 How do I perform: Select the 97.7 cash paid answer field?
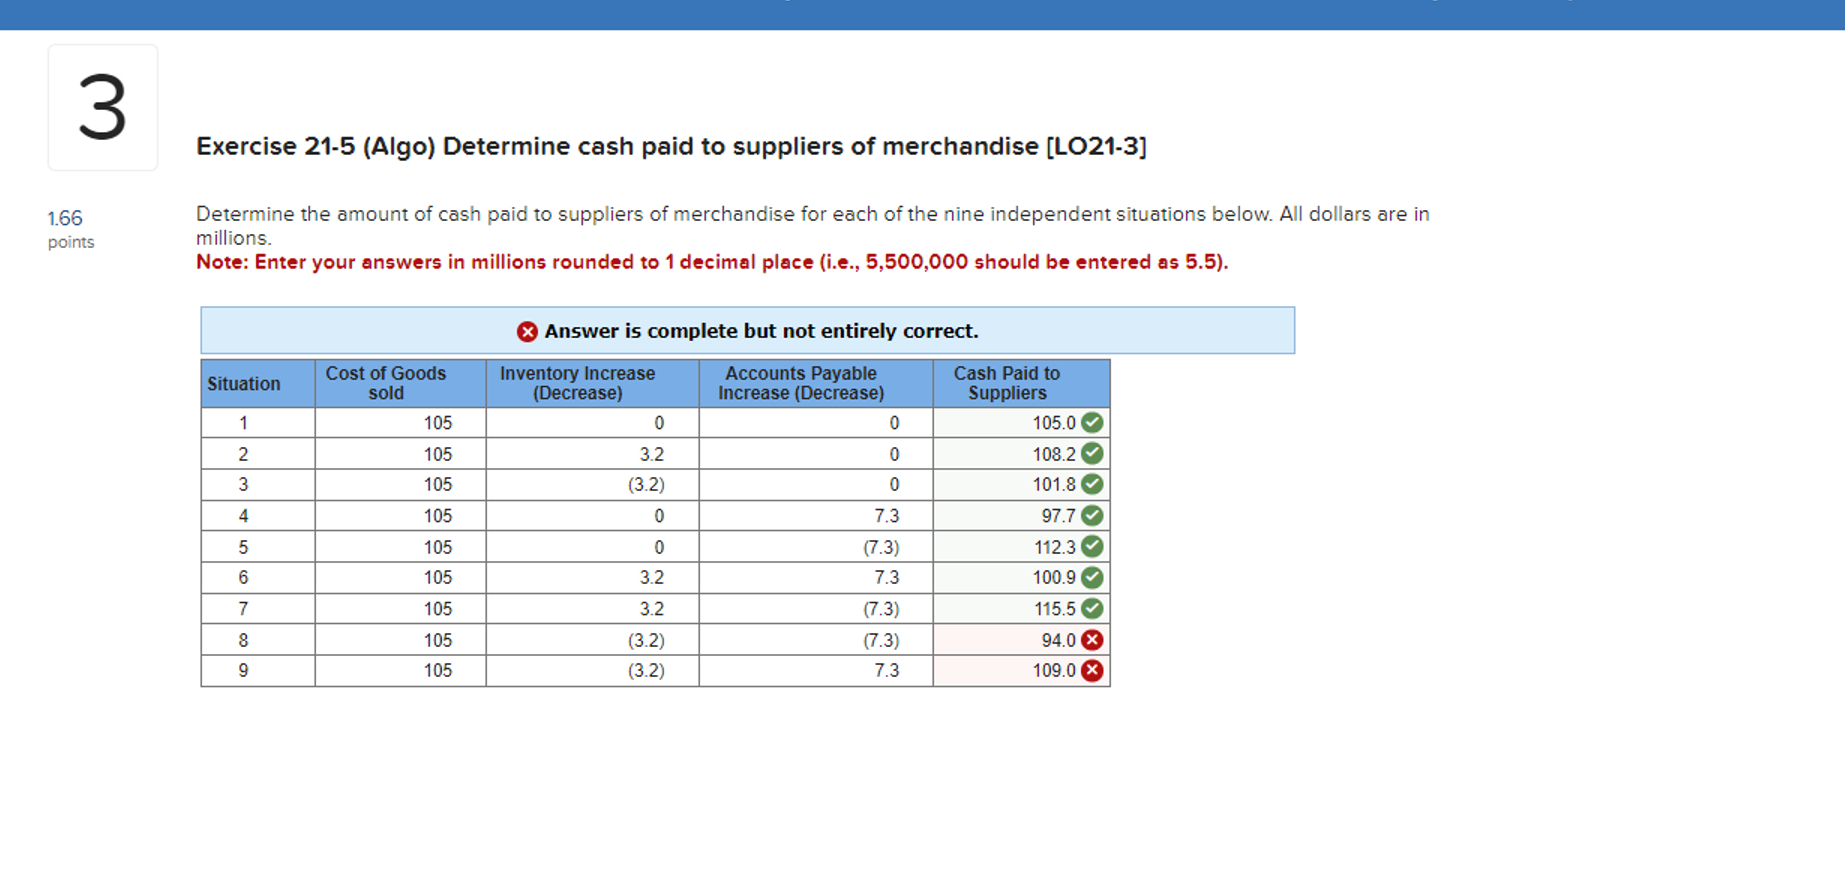point(1021,516)
